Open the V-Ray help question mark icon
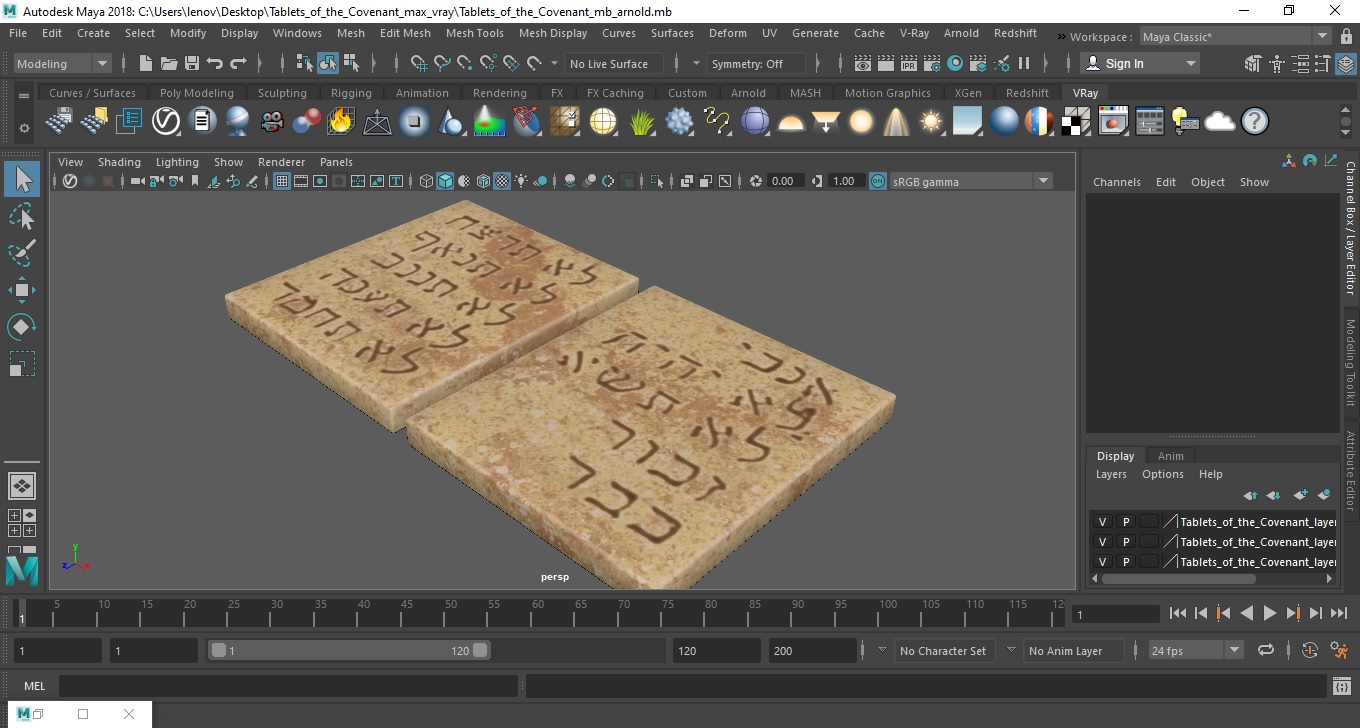Image resolution: width=1360 pixels, height=728 pixels. tap(1255, 122)
